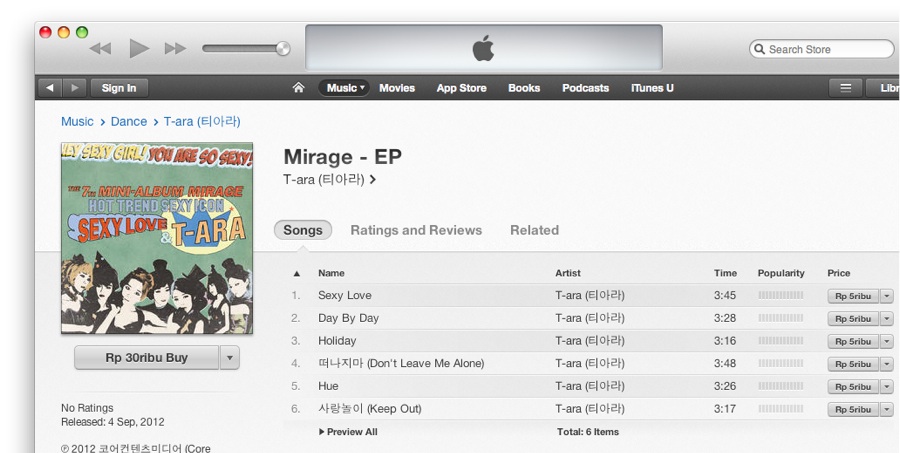
Task: Adjust the volume slider knob
Action: [283, 49]
